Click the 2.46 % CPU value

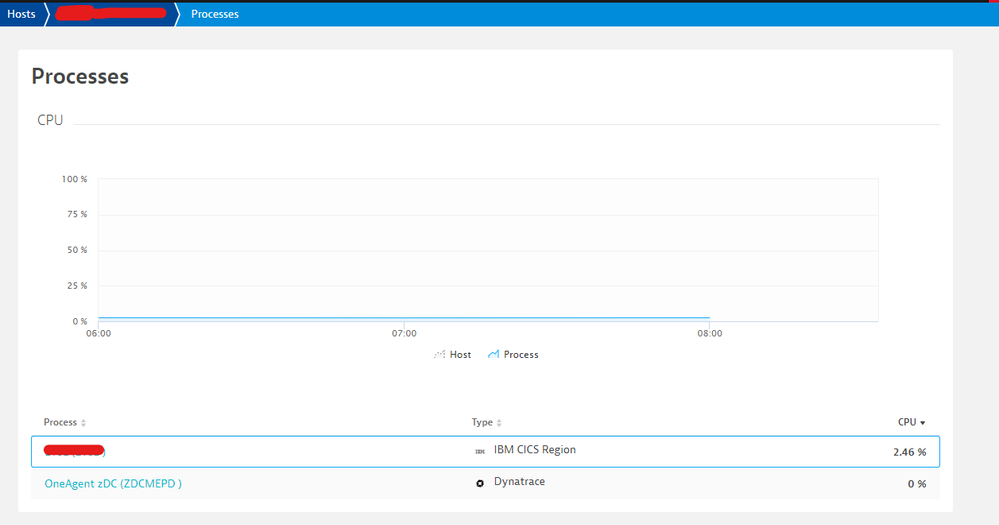coord(909,452)
